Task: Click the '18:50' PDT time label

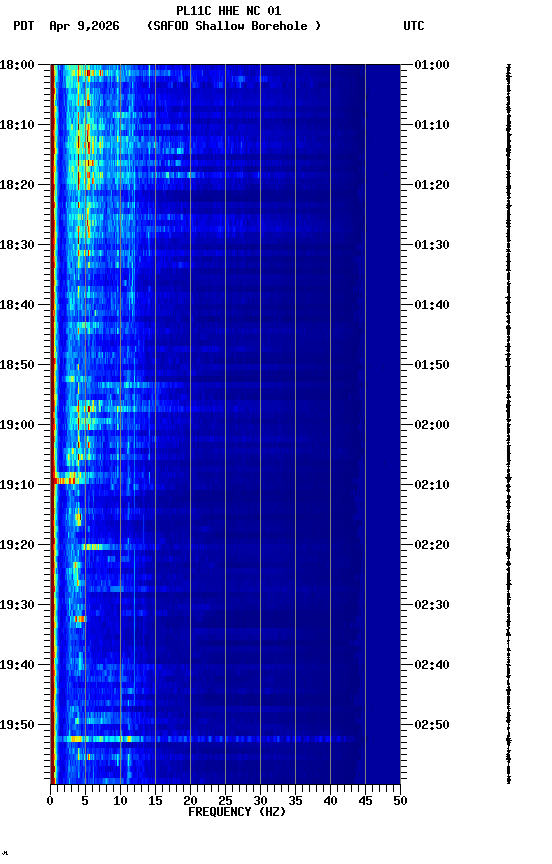Action: (x=17, y=365)
